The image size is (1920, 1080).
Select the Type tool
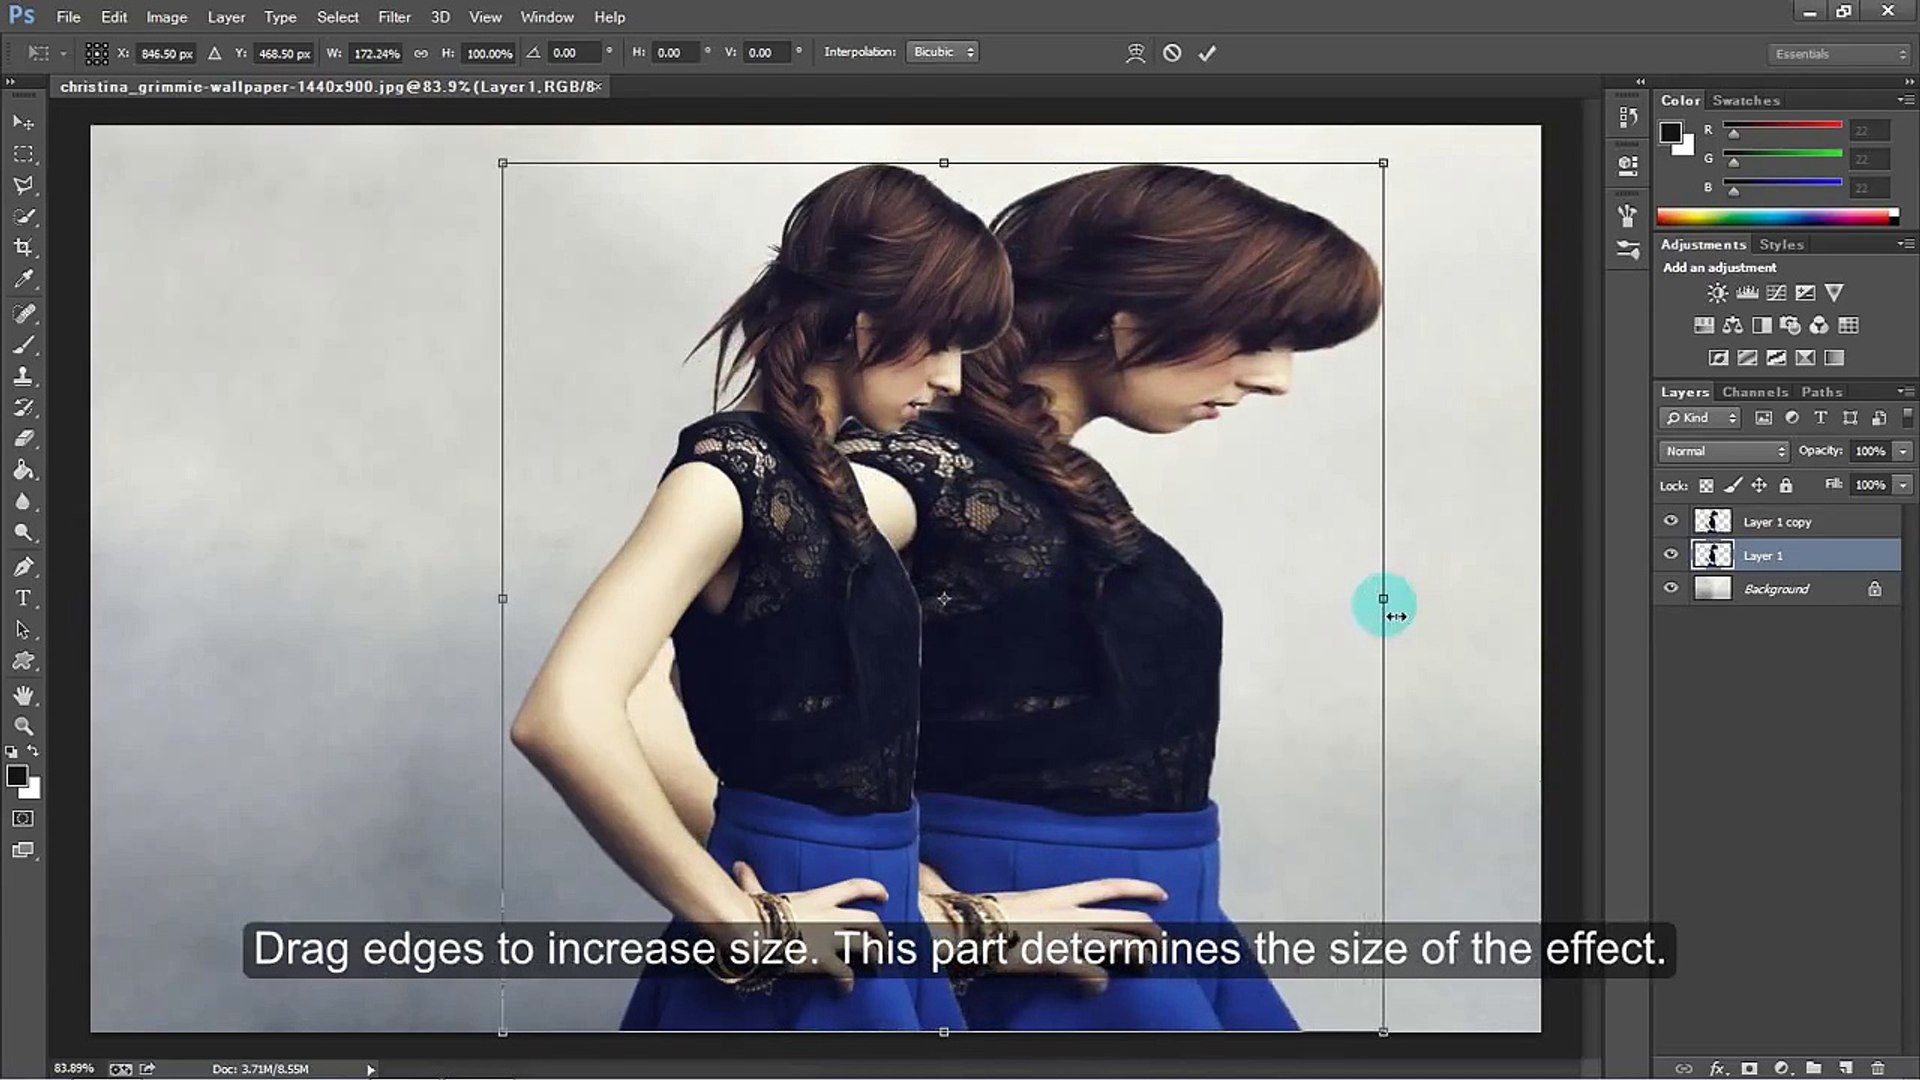[23, 598]
